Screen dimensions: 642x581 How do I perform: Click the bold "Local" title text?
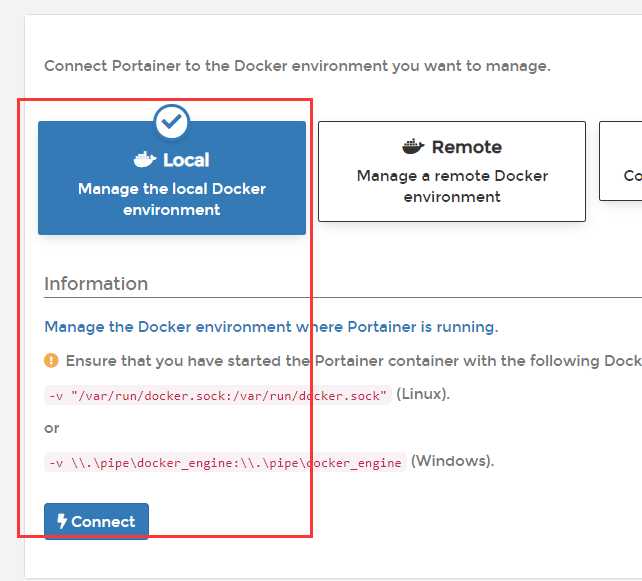click(x=186, y=160)
